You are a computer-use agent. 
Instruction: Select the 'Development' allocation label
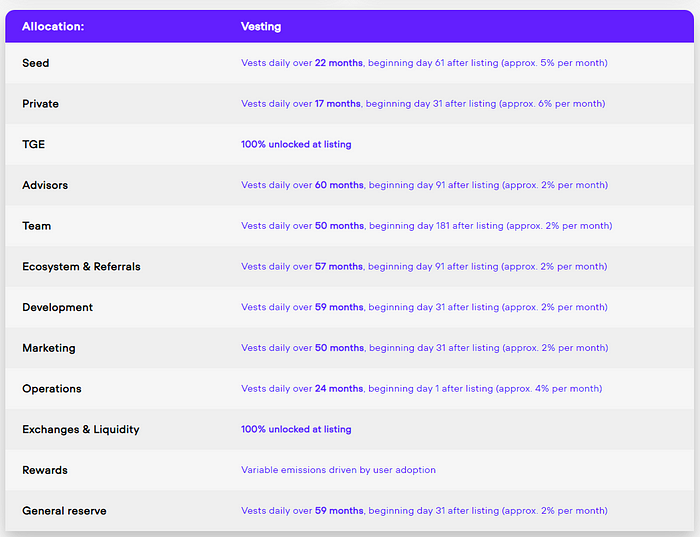pos(58,307)
